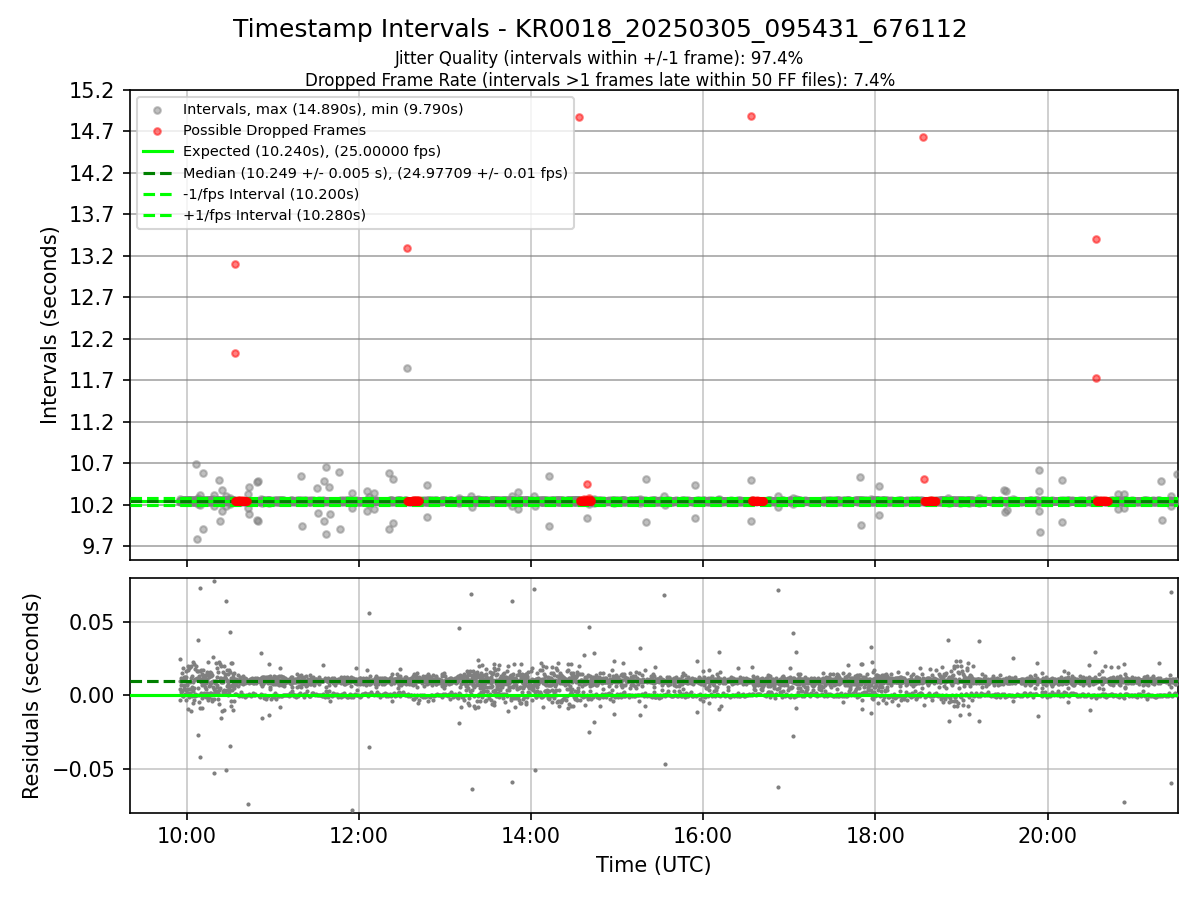Click y-axis tick label "15.2"
1200x900 pixels.
(93, 90)
